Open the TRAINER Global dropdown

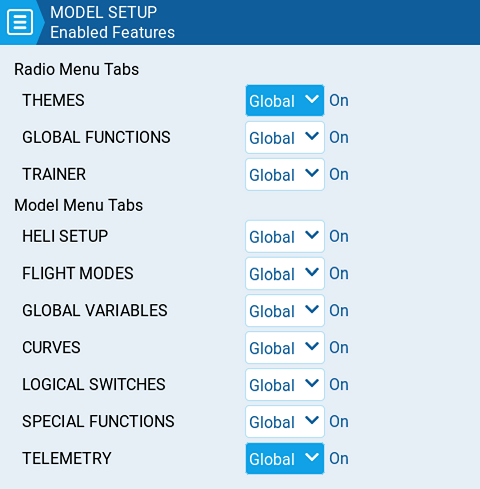[x=285, y=174]
